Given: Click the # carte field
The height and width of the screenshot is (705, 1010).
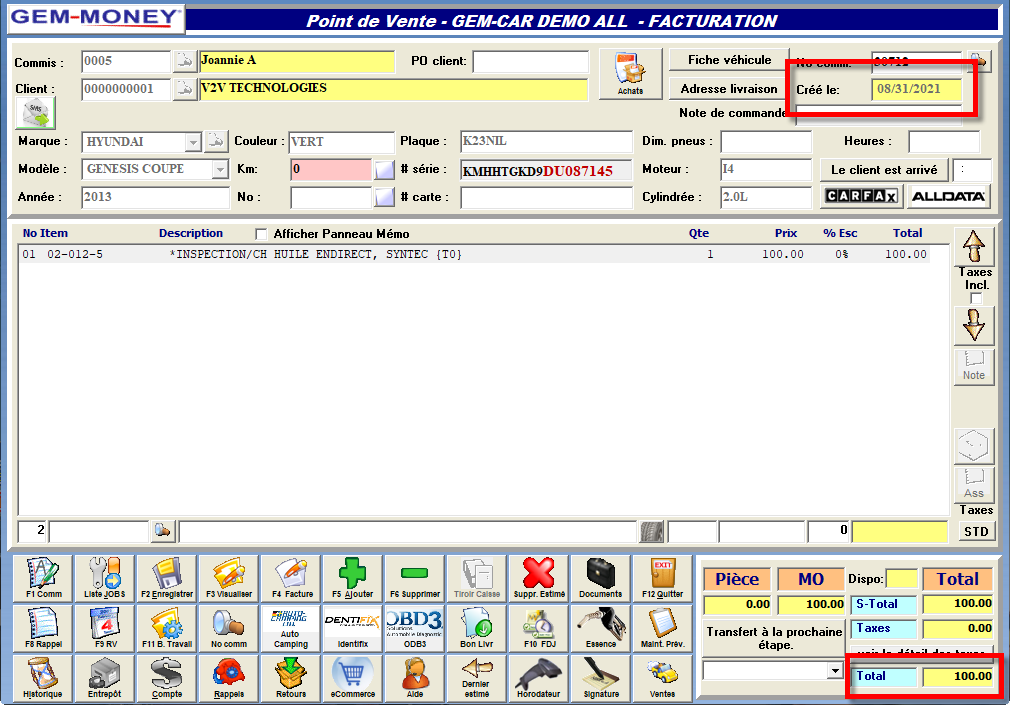Looking at the screenshot, I should click(x=546, y=197).
